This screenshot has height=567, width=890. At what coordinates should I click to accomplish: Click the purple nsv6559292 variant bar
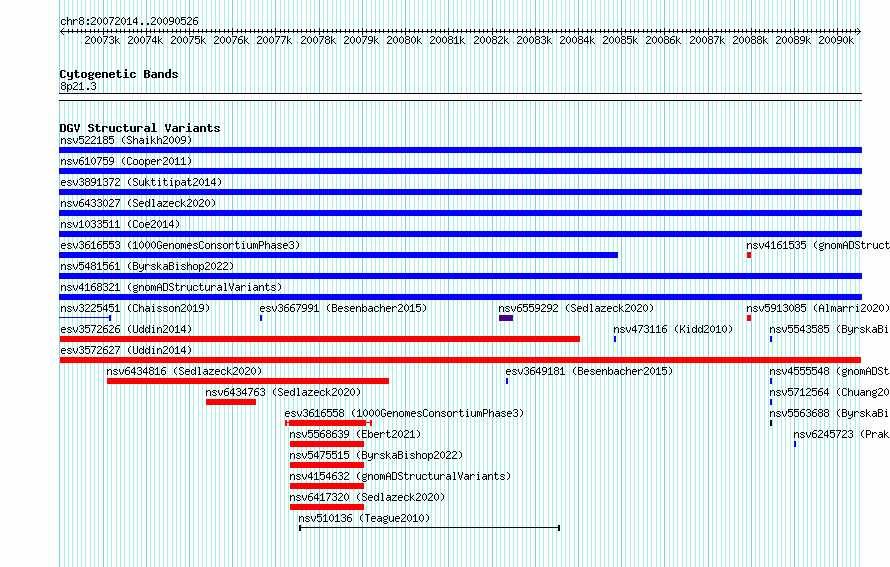[506, 318]
